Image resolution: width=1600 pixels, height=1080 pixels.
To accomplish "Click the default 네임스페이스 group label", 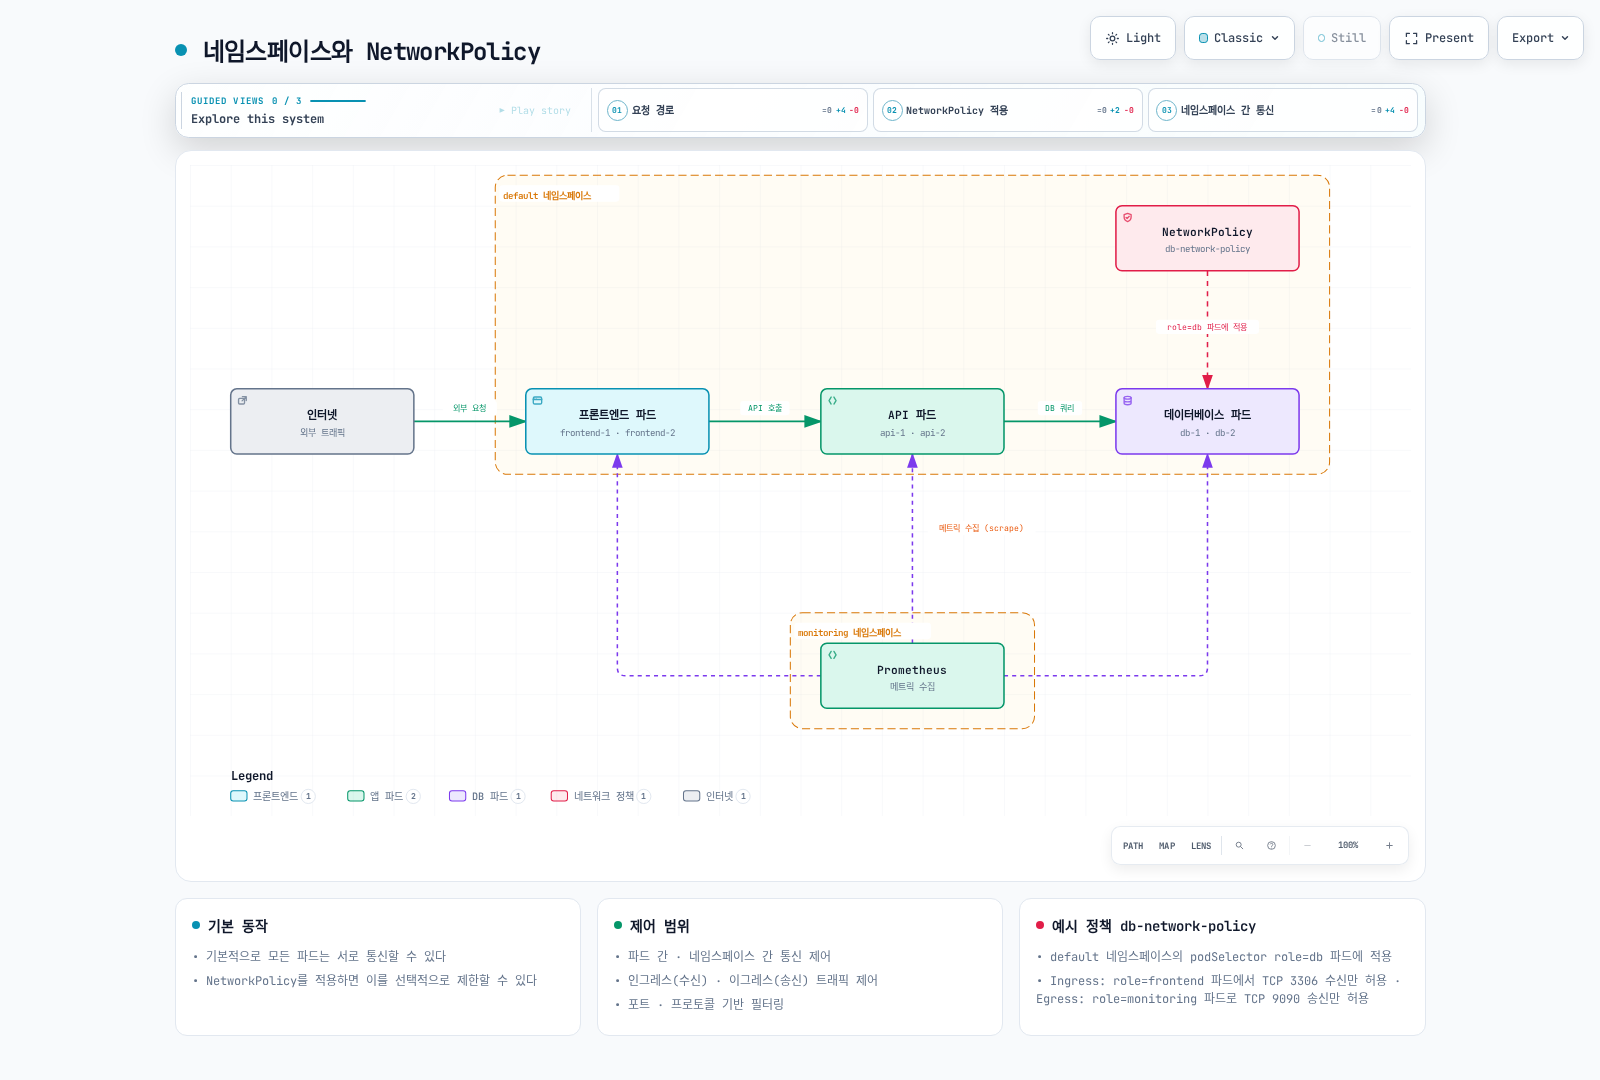I will coord(547,196).
